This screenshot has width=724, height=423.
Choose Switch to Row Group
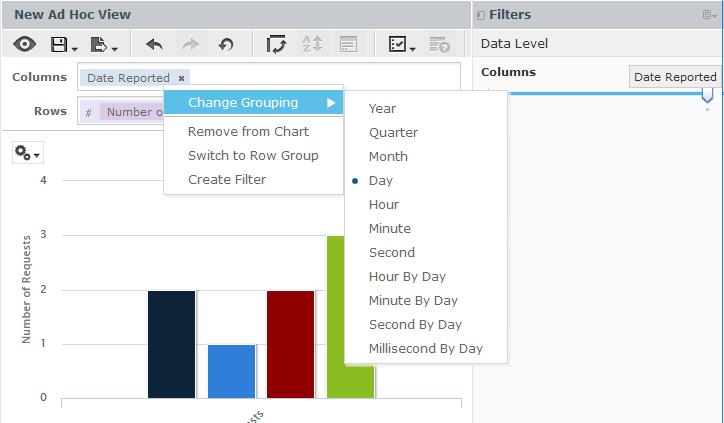(x=253, y=156)
